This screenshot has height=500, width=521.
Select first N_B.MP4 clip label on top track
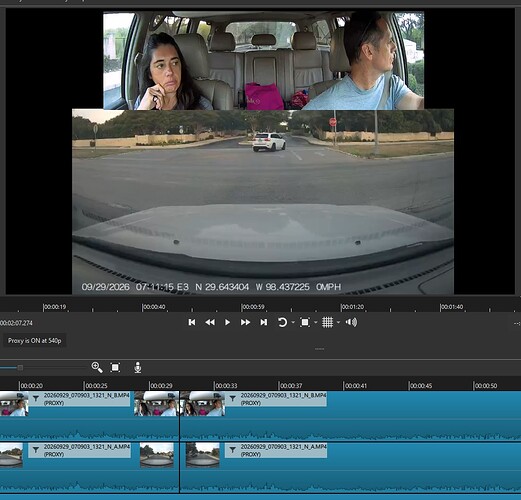pos(87,399)
